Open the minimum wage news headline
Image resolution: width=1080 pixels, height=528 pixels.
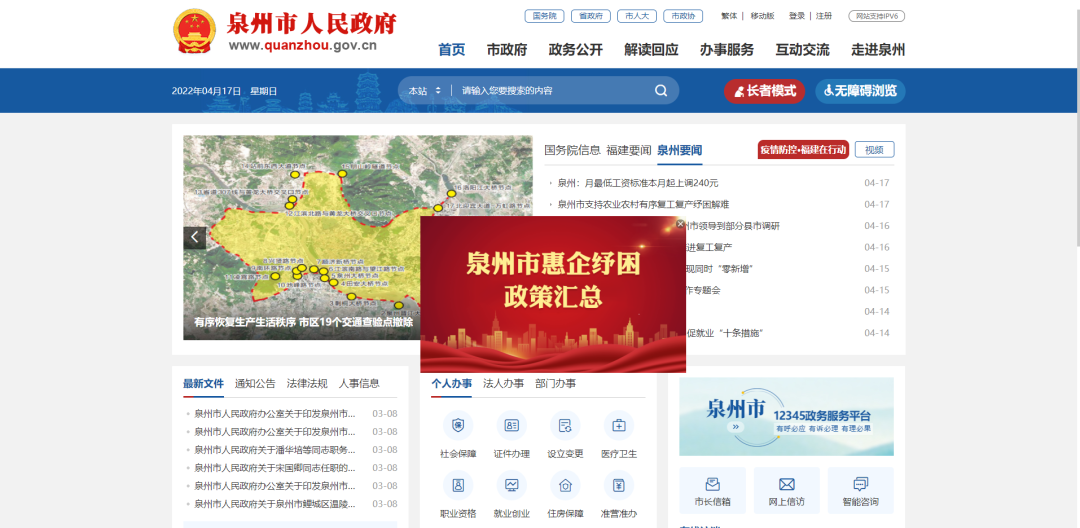(x=638, y=183)
